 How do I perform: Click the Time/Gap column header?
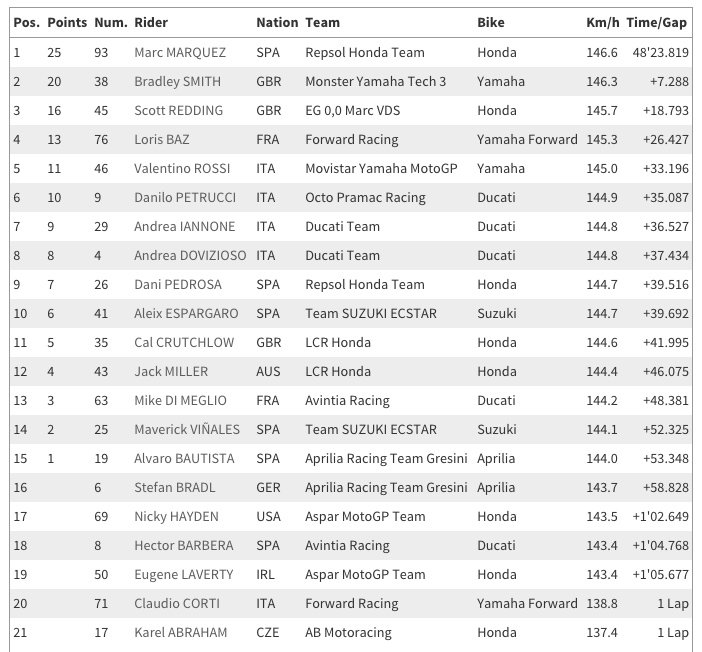(x=656, y=22)
